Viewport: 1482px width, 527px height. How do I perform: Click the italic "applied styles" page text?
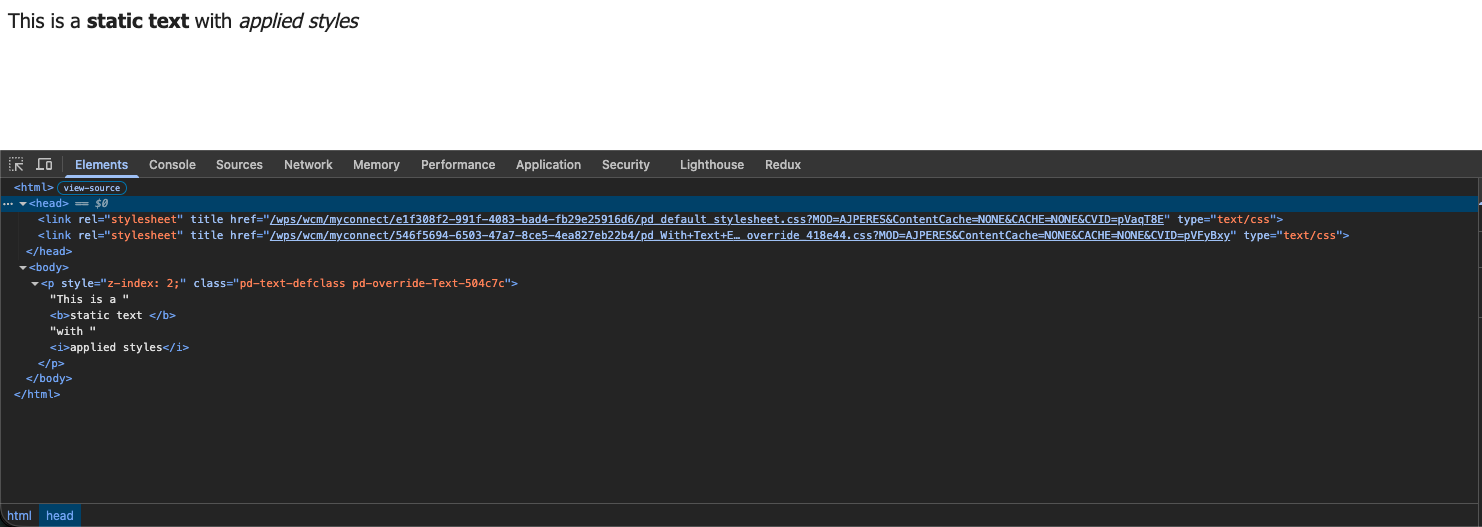[298, 20]
